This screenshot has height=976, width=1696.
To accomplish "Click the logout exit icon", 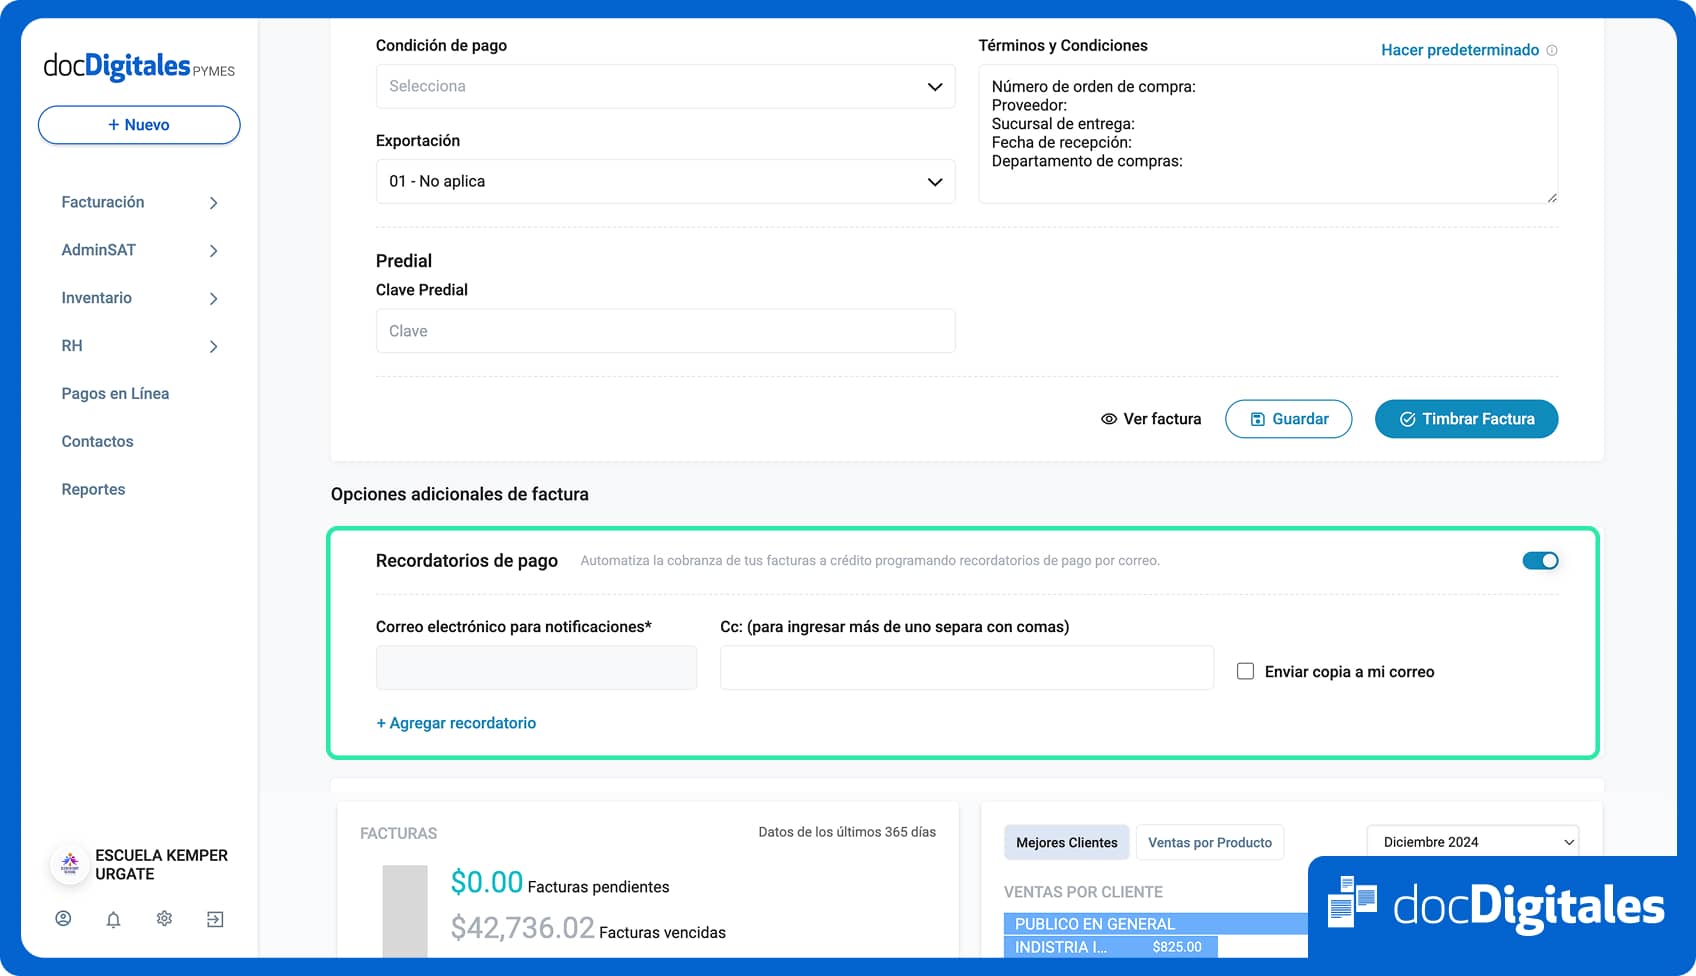I will coord(215,919).
